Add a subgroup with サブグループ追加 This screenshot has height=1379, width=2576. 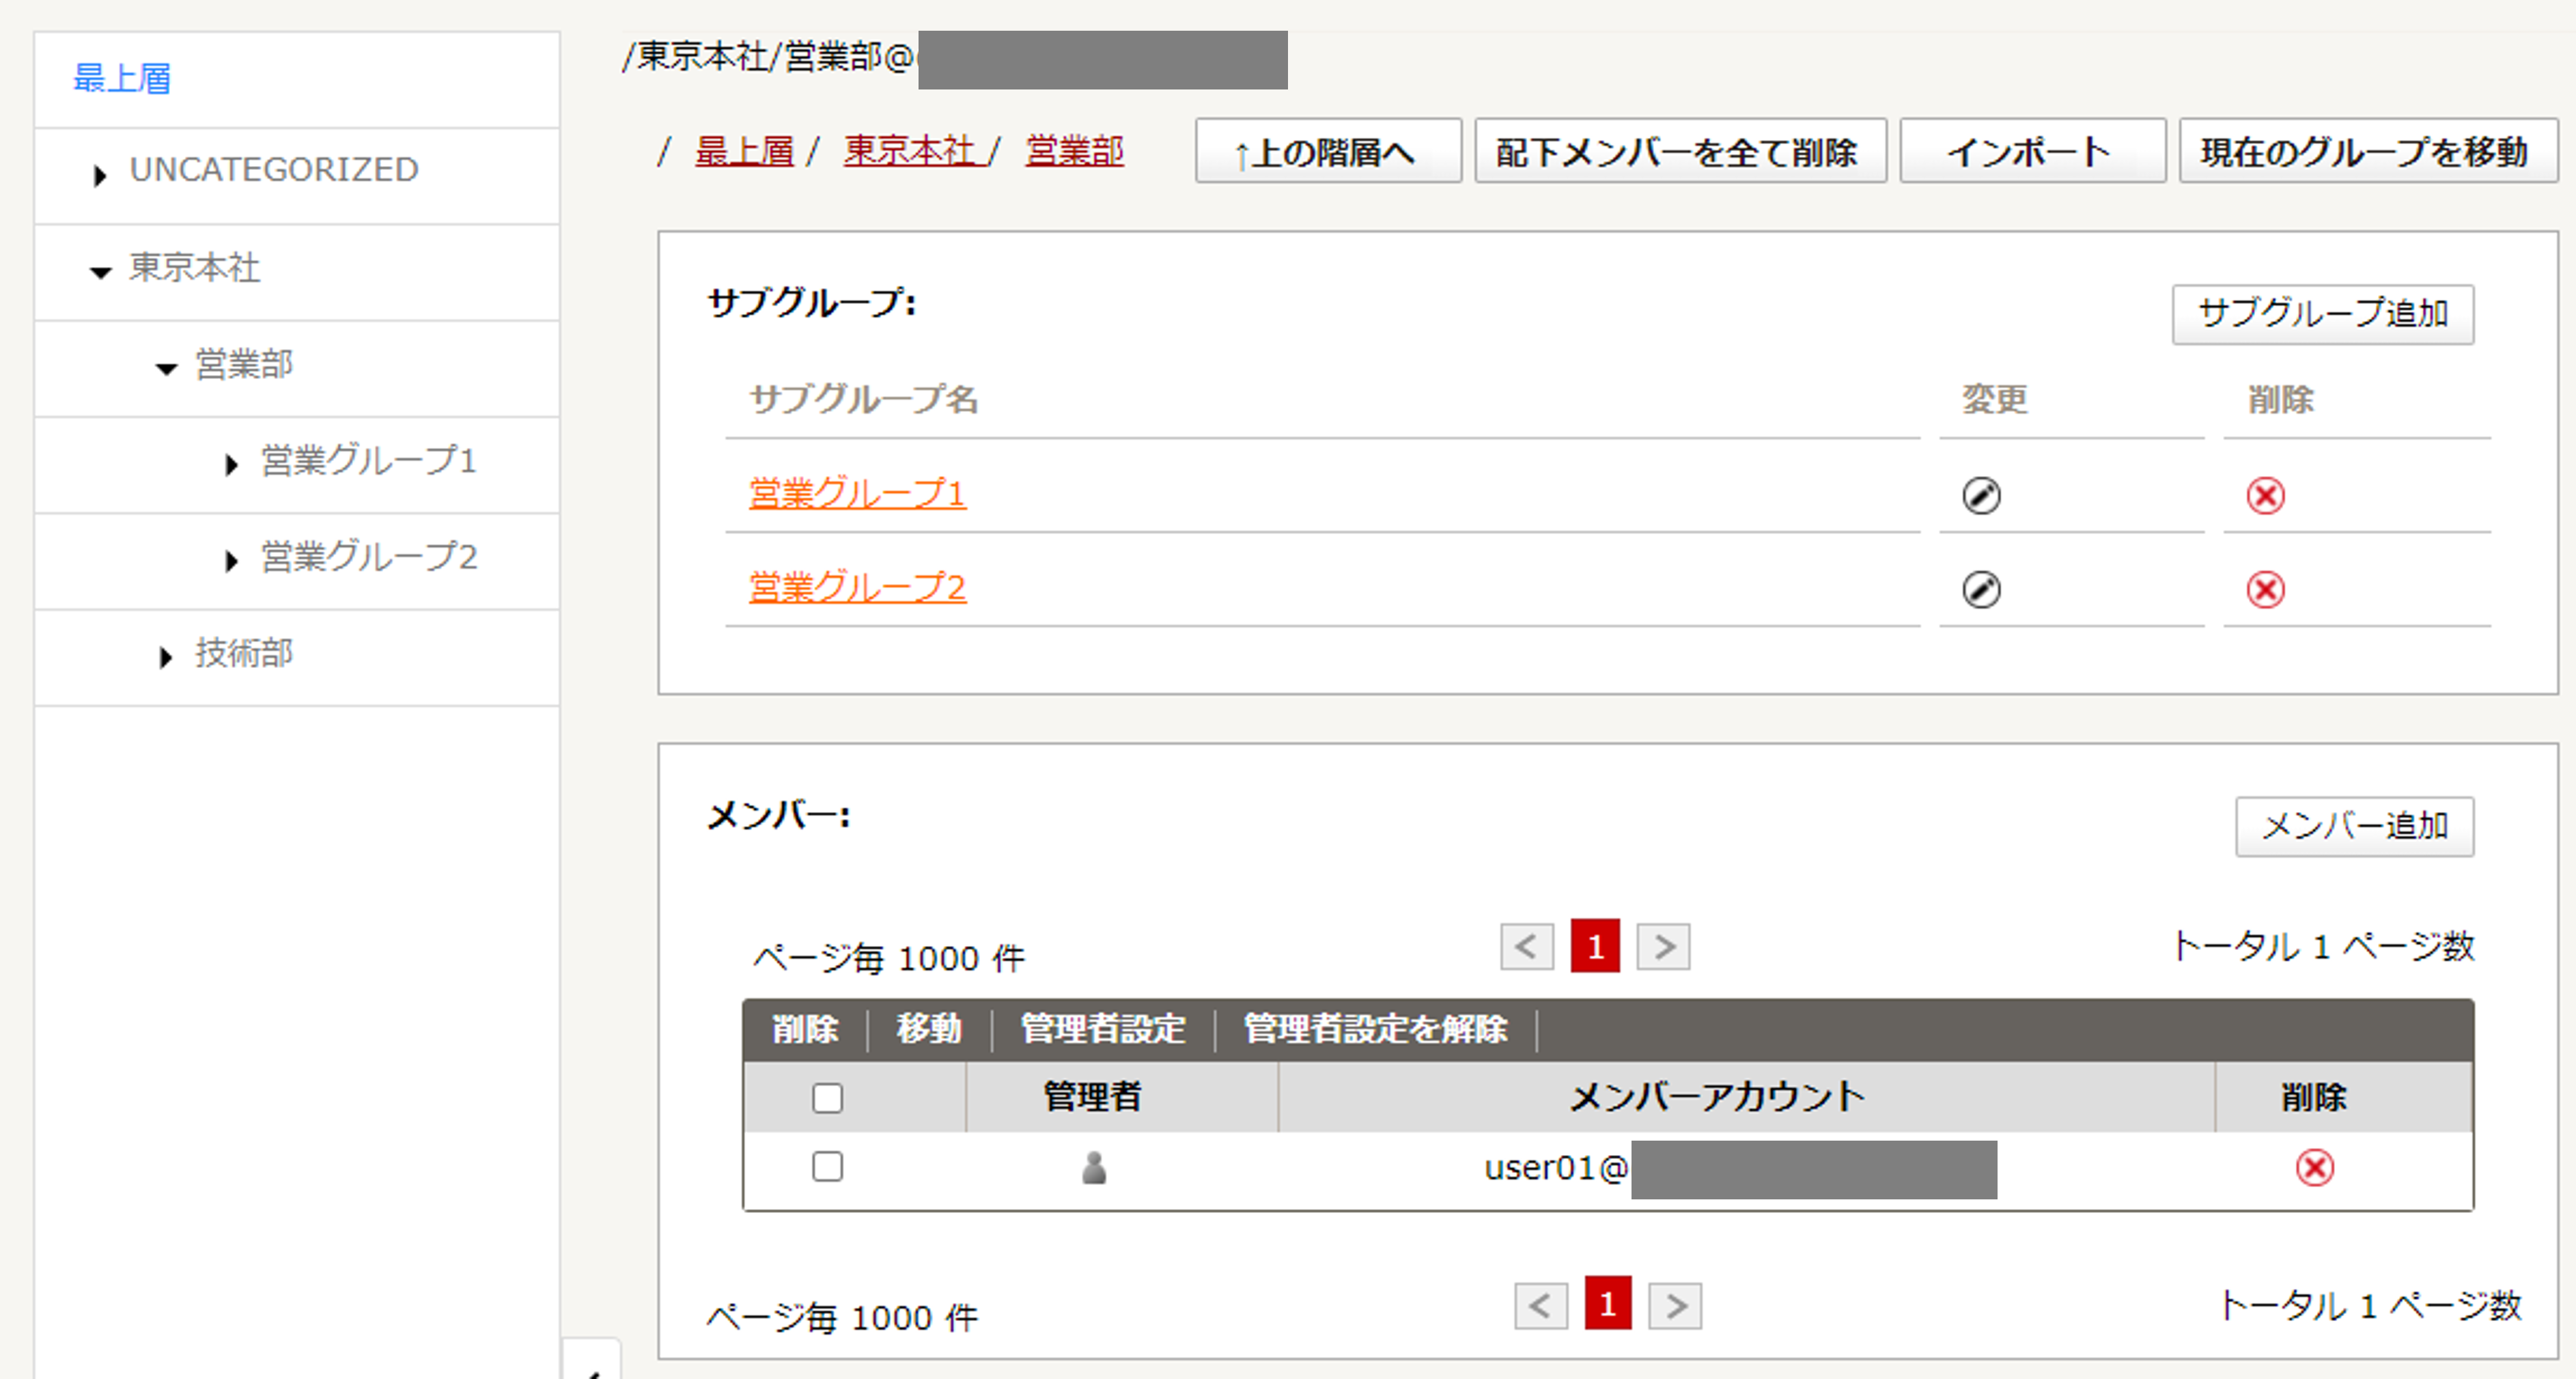coord(2323,314)
